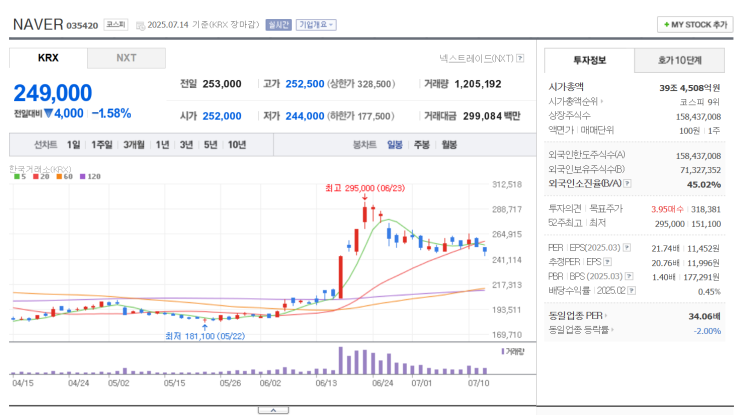This screenshot has height=415, width=743.
Task: Click the 목표주가 label
Action: [x=606, y=208]
